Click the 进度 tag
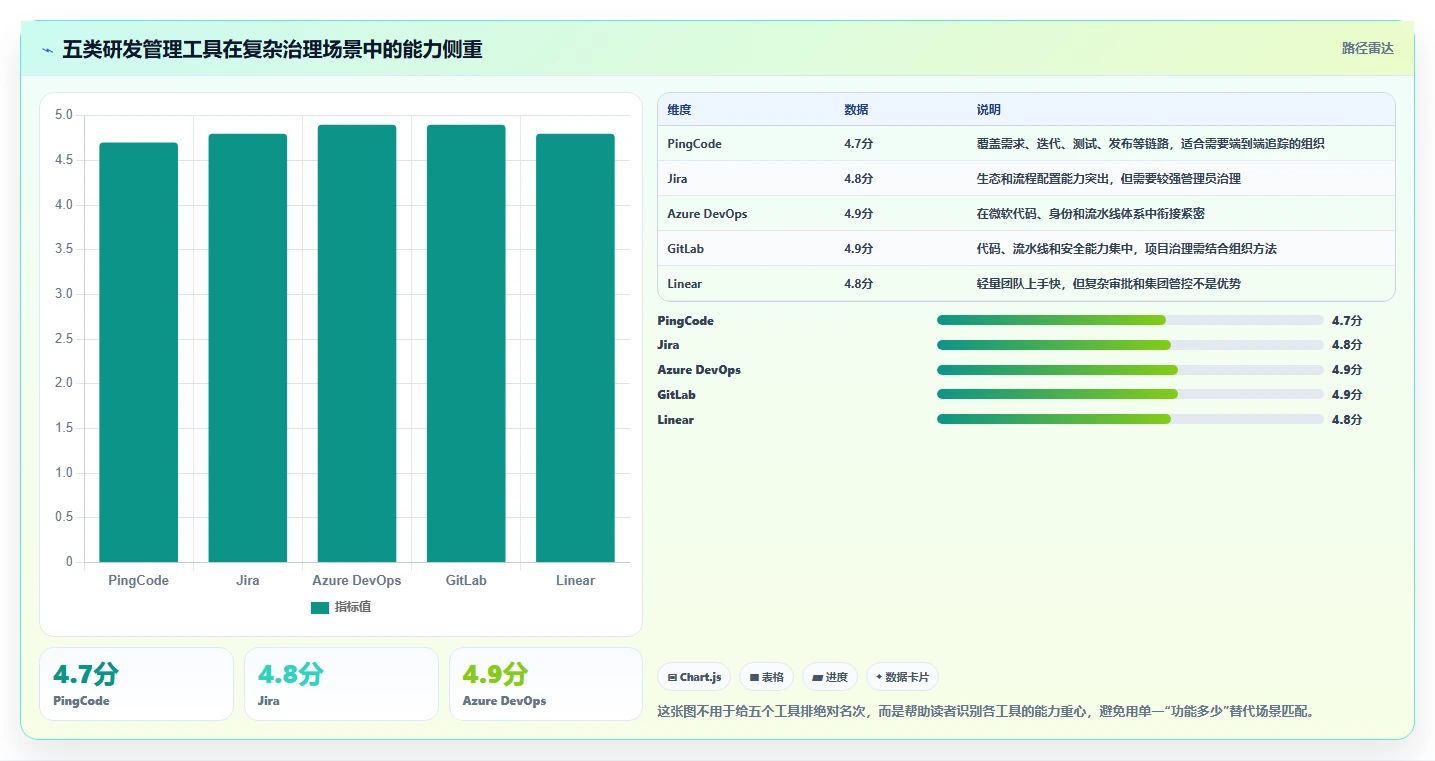This screenshot has width=1435, height=761. click(830, 677)
